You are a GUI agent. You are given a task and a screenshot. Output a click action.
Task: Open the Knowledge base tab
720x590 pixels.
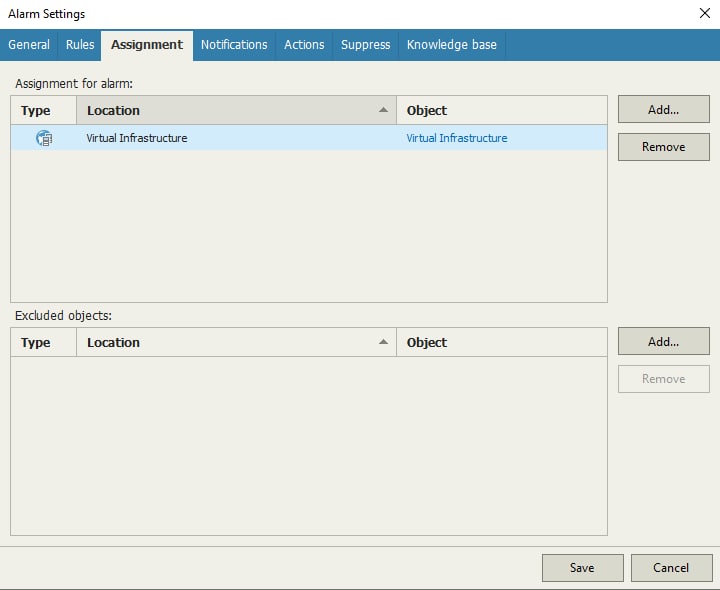click(x=451, y=45)
